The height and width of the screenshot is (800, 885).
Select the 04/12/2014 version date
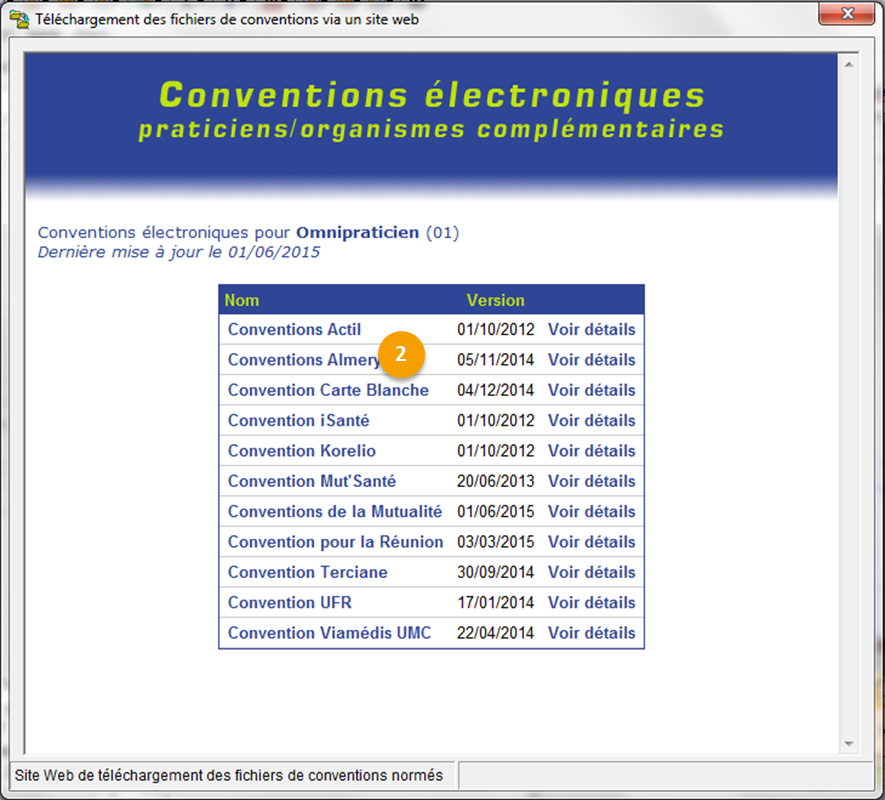(x=496, y=391)
